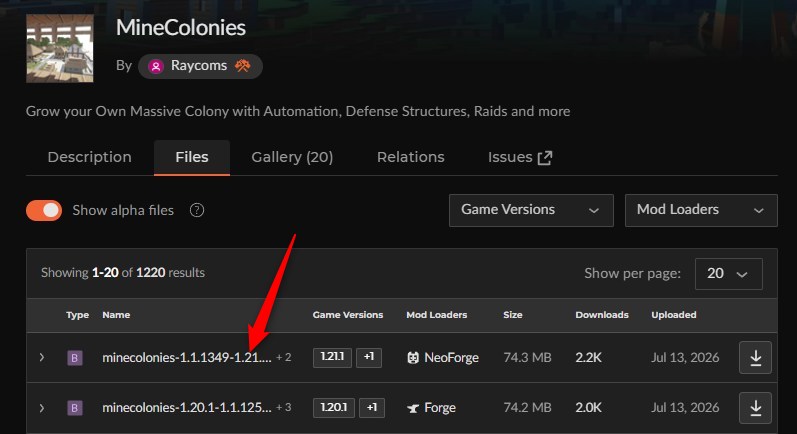Viewport: 797px width, 434px height.
Task: Click the NeoForge loader icon
Action: pos(413,358)
